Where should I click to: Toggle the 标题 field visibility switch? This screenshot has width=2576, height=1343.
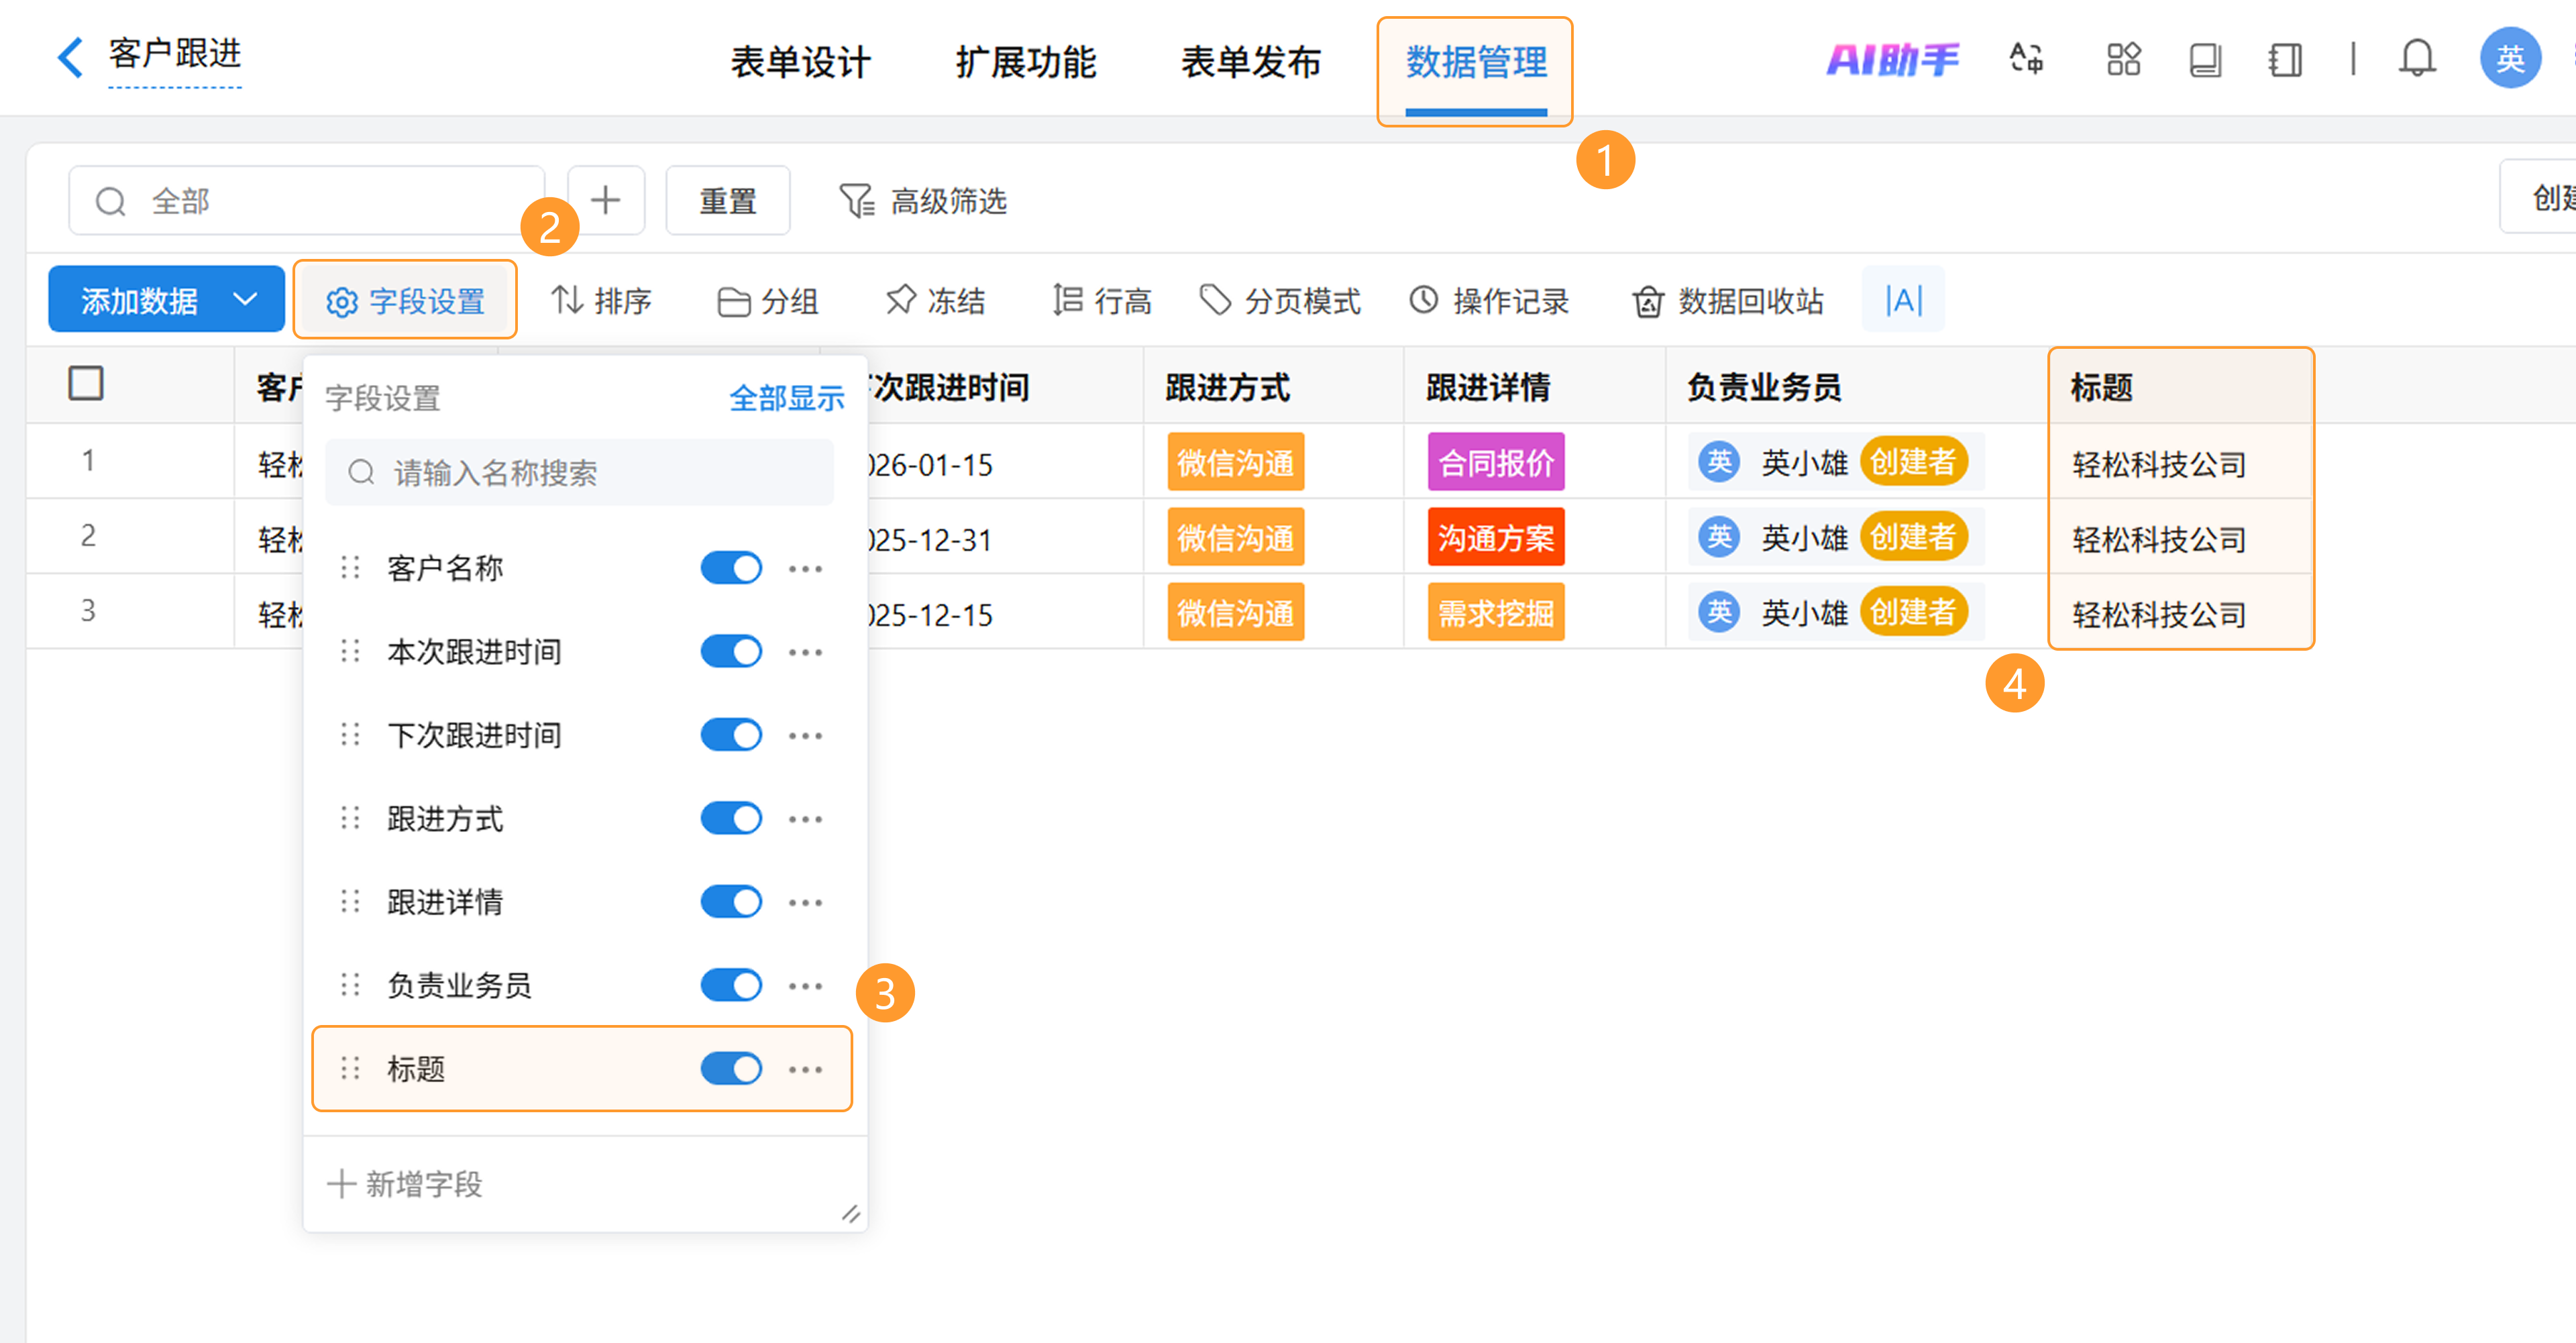pos(731,1068)
